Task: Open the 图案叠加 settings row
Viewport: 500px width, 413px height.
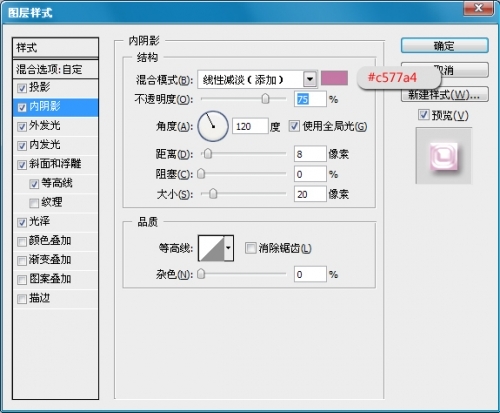Action: click(55, 279)
